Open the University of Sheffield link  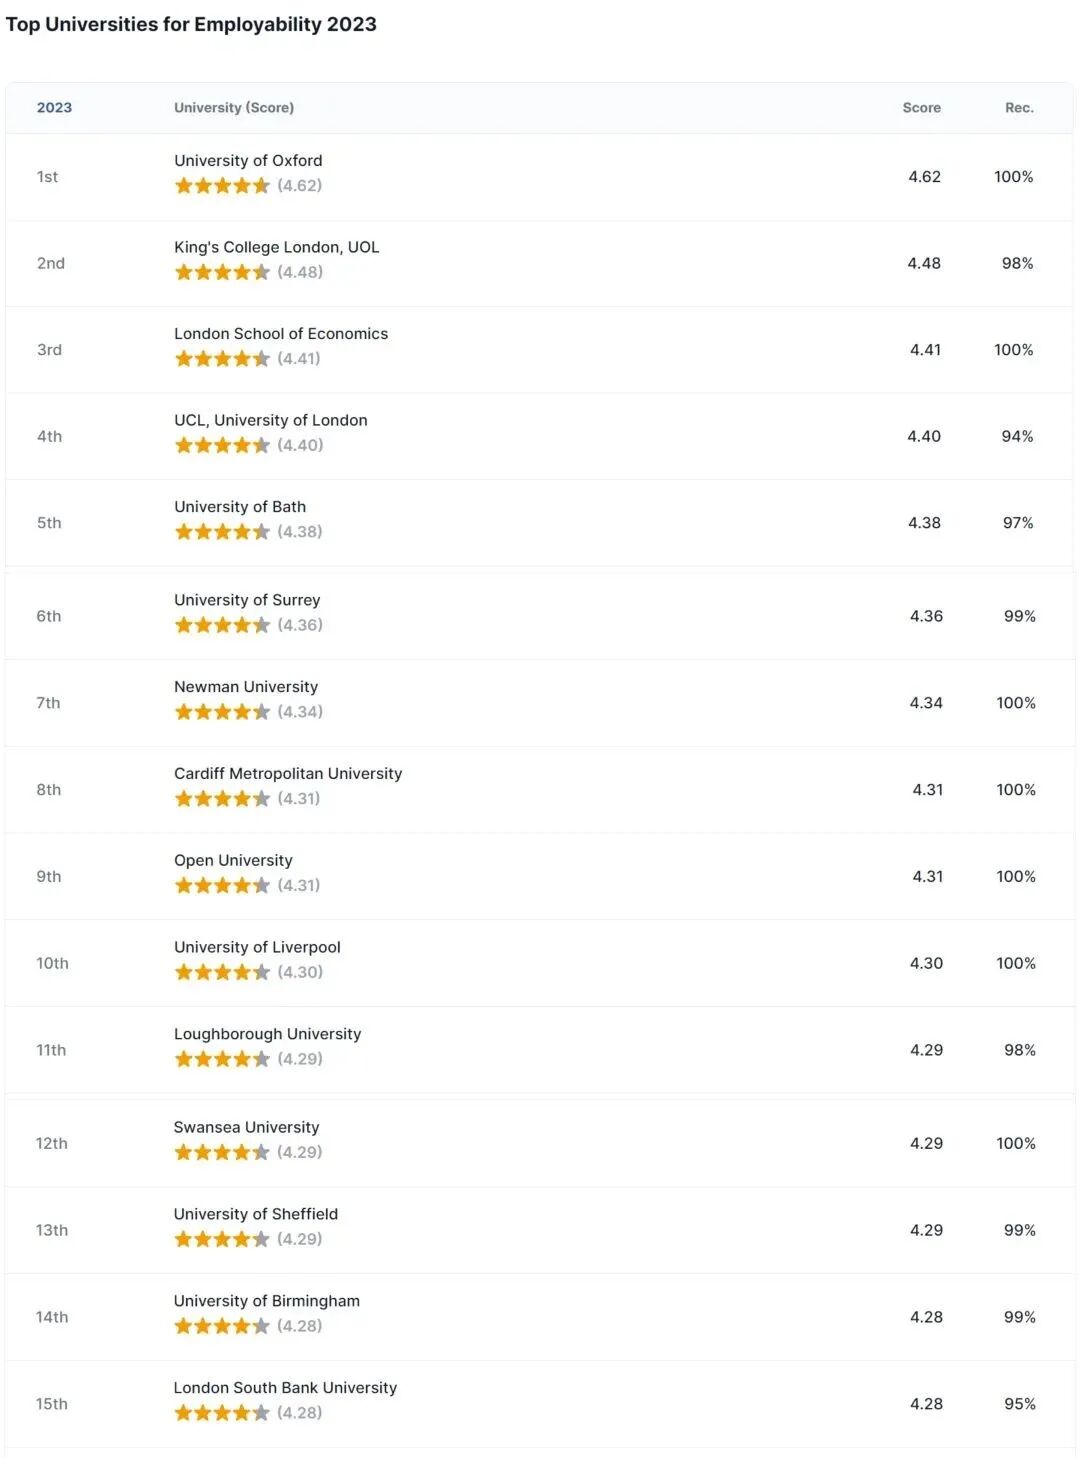point(256,1214)
